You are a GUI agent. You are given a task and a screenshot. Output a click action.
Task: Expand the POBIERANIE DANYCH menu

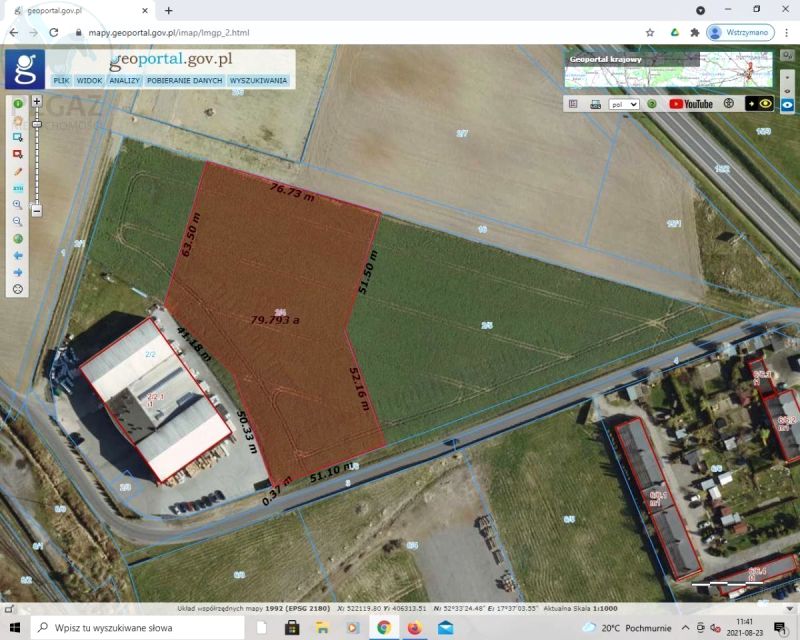[x=185, y=80]
